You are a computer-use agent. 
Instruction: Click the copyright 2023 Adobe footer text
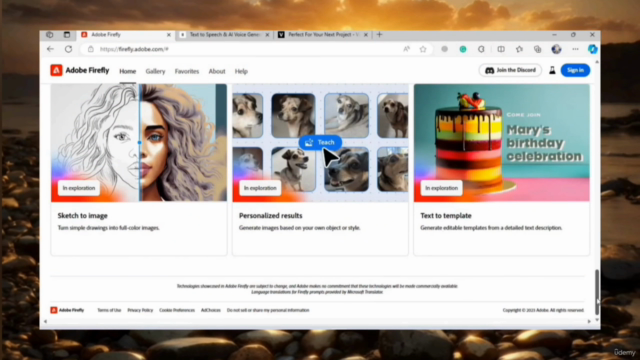tap(543, 310)
